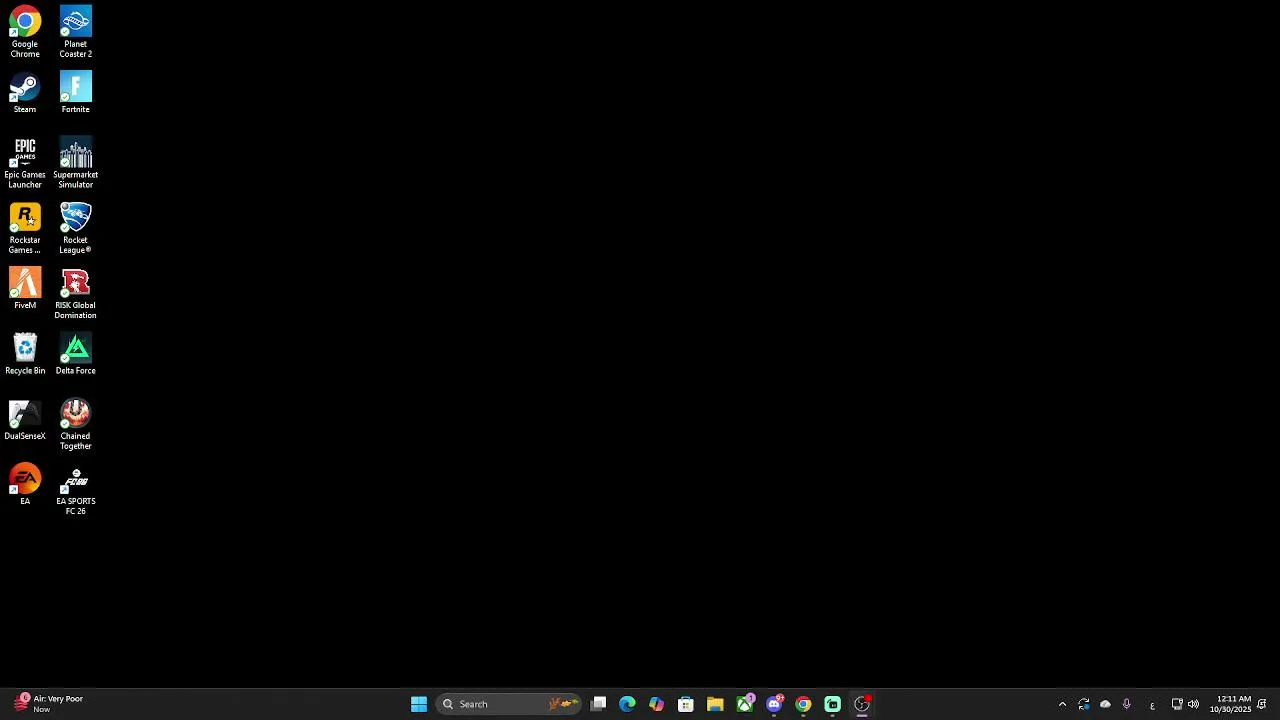Select the Chained Together desktop icon
The height and width of the screenshot is (720, 1280).
click(75, 425)
